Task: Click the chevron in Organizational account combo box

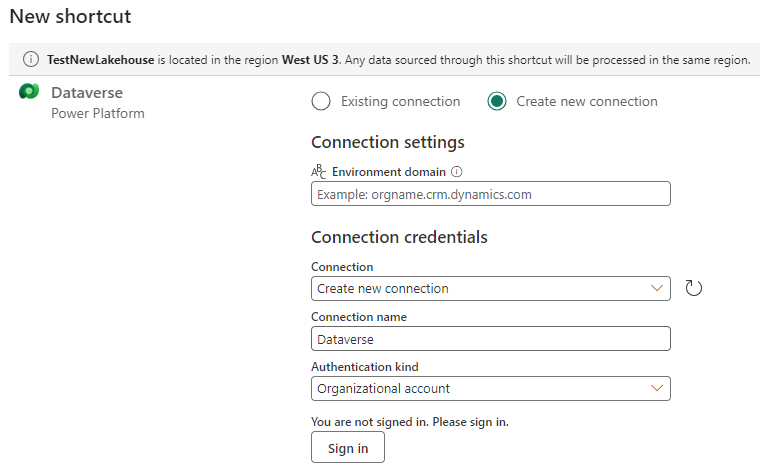Action: click(657, 388)
